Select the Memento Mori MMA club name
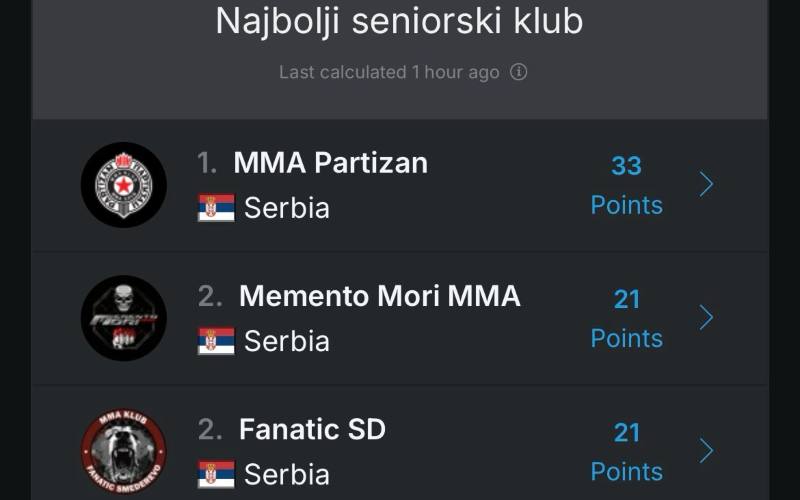This screenshot has width=800, height=500. click(380, 296)
